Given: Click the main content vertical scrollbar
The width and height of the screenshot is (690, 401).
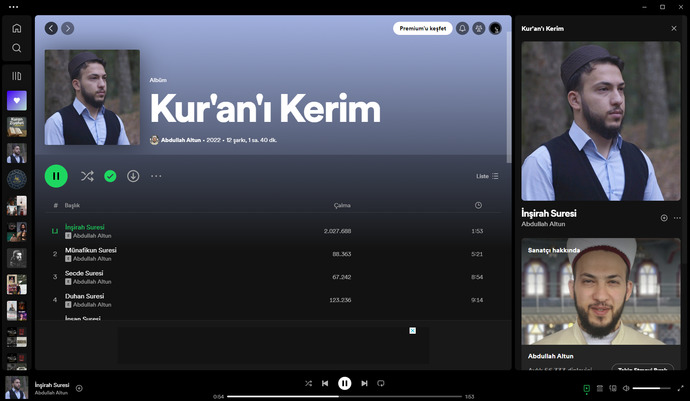Looking at the screenshot, I should (509, 97).
